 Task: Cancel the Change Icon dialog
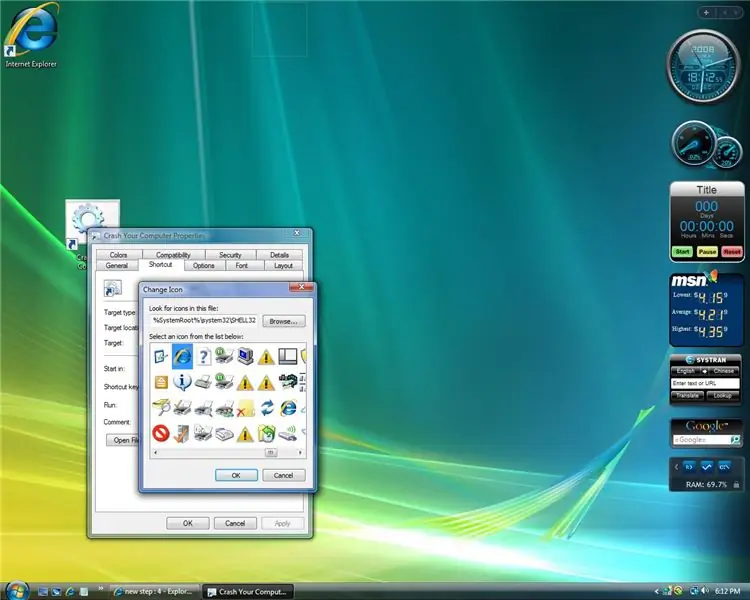(283, 475)
